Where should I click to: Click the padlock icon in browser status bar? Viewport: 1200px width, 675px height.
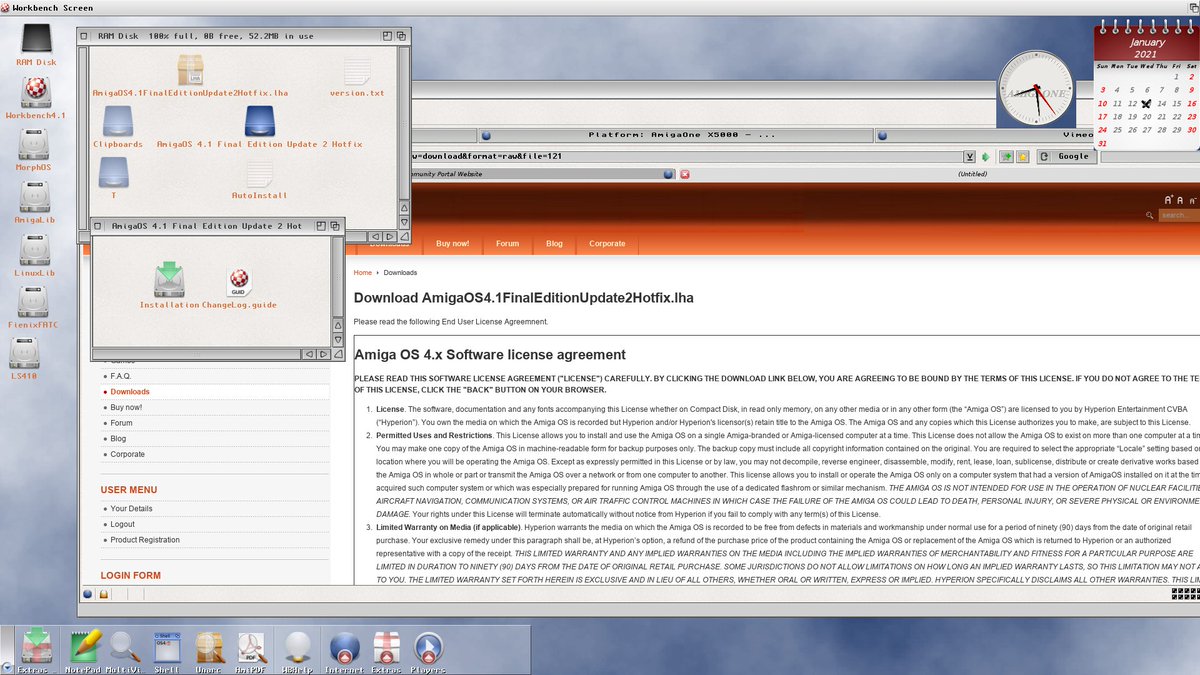click(103, 594)
